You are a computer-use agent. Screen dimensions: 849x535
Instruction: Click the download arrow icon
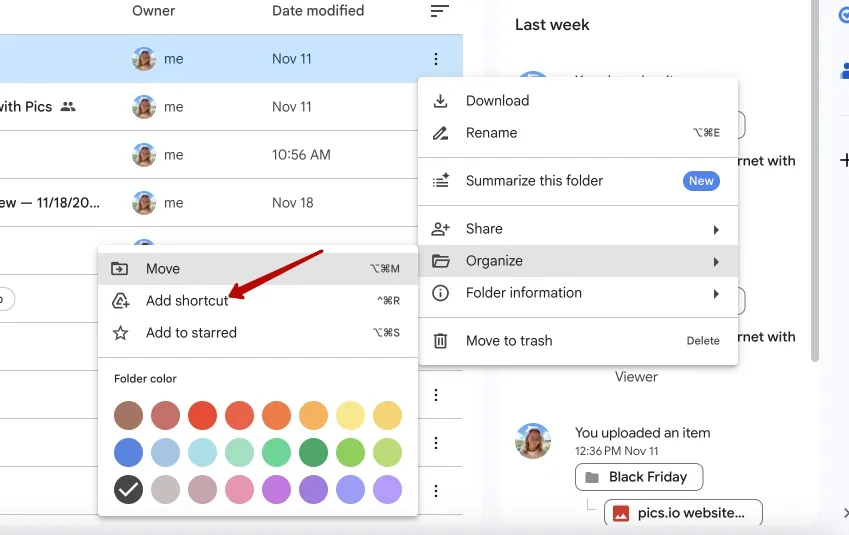point(440,101)
